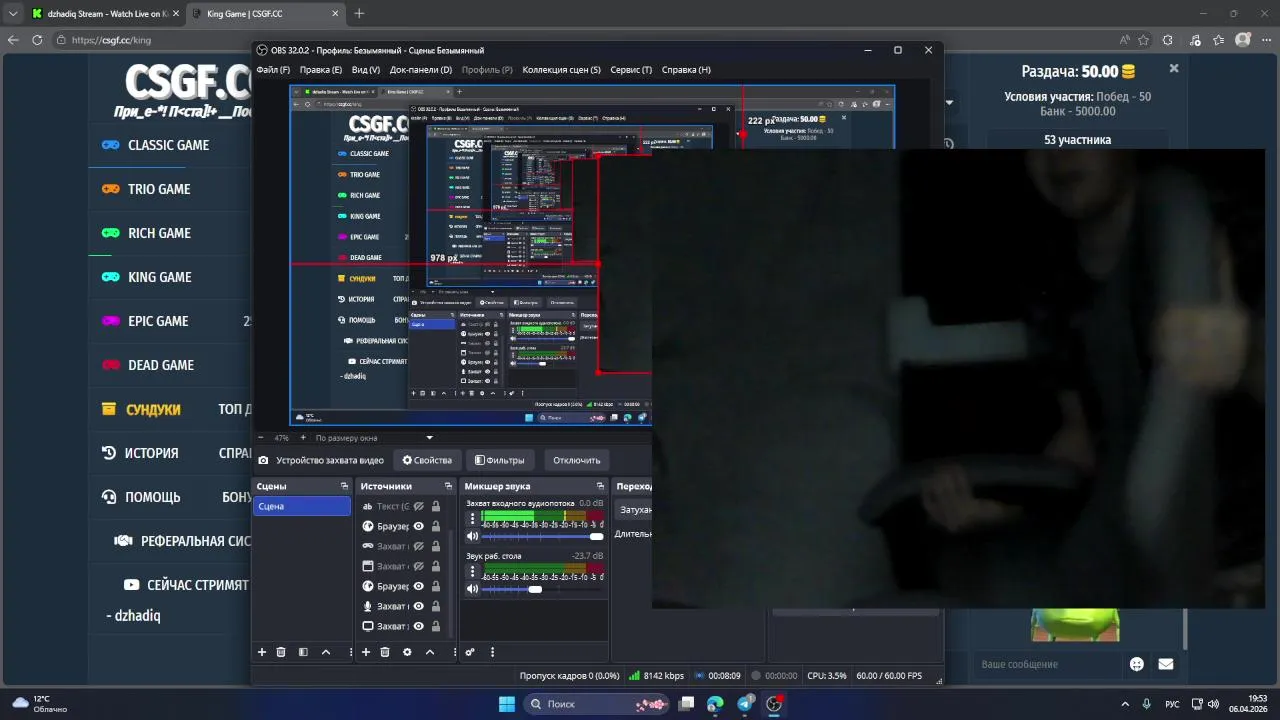This screenshot has width=1280, height=720.
Task: Open the Файл menu in OBS
Action: [273, 70]
